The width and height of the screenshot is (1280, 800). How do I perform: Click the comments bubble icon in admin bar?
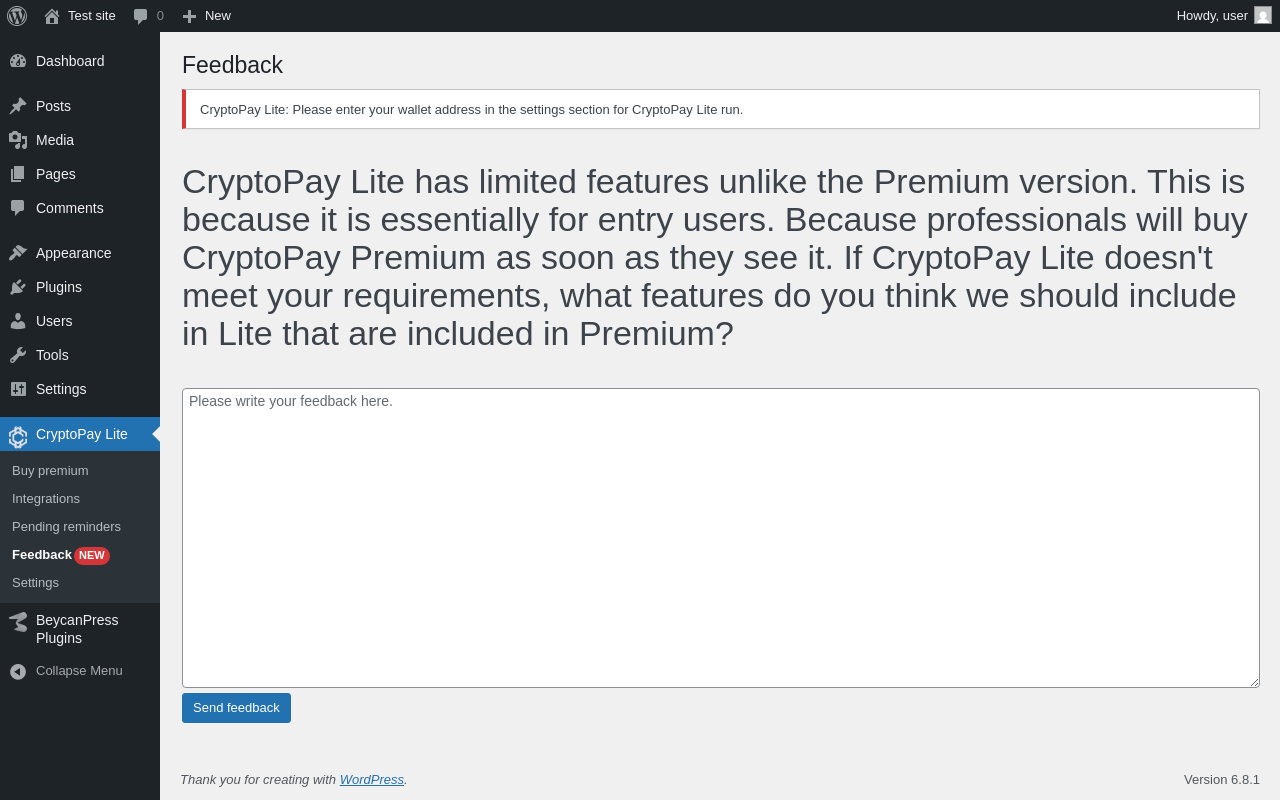click(x=141, y=16)
